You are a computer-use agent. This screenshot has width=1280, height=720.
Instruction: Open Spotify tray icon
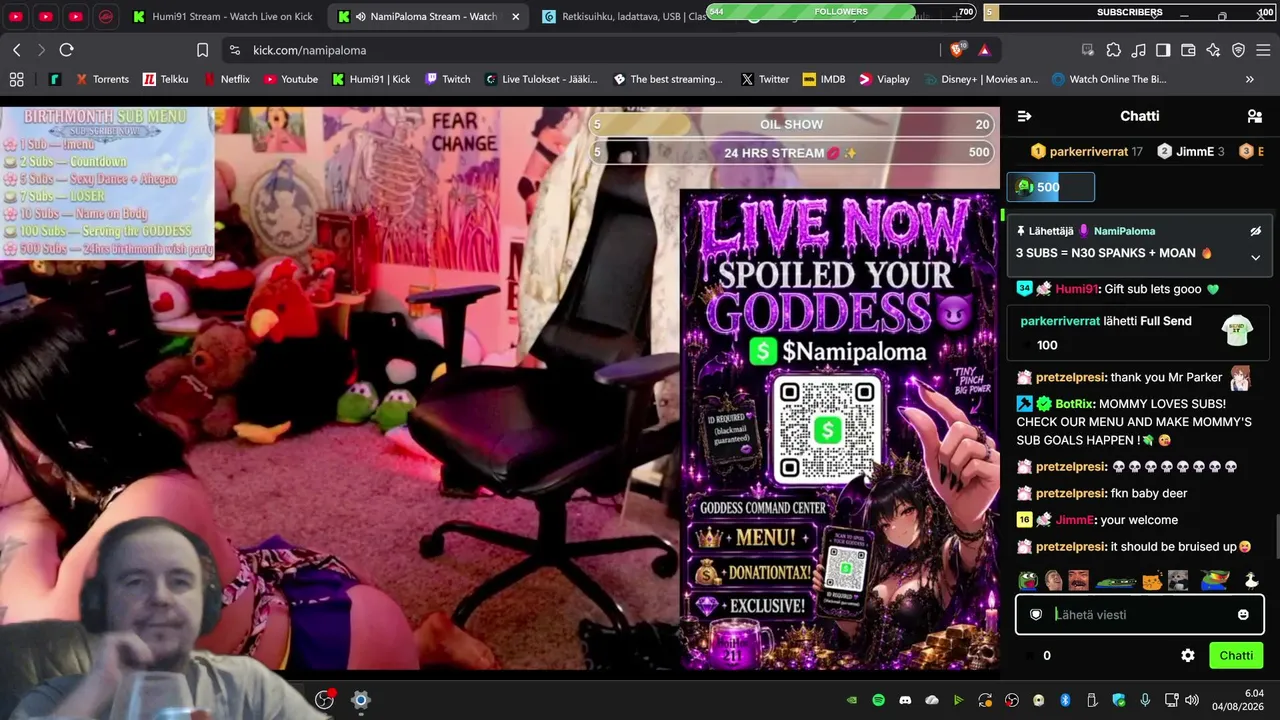pyautogui.click(x=878, y=700)
